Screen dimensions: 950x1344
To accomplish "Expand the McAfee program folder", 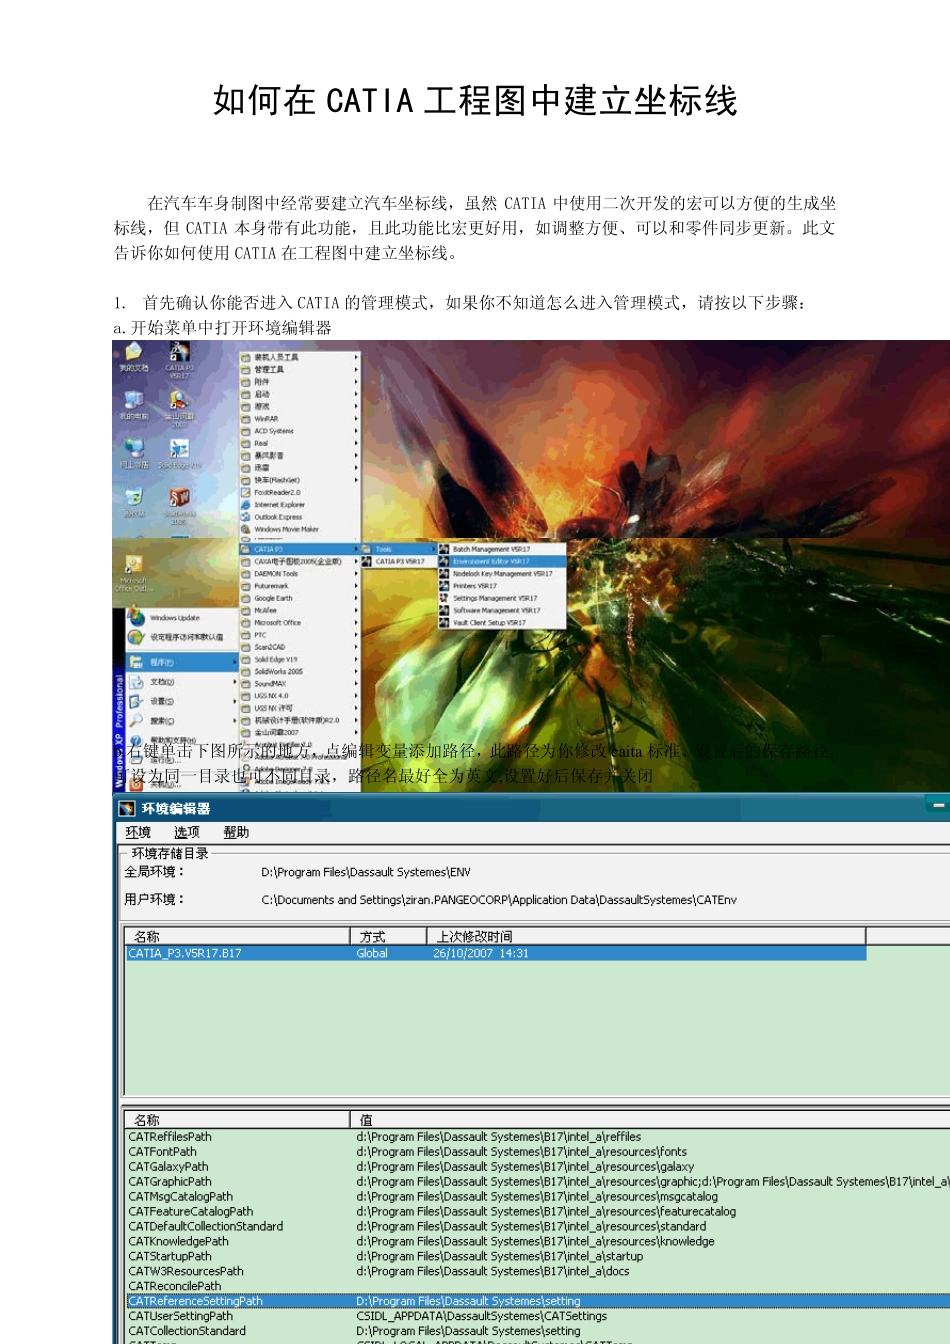I will pos(300,610).
